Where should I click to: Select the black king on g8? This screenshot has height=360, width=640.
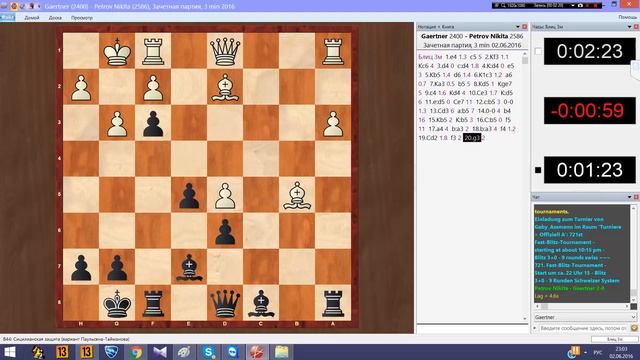pos(117,303)
